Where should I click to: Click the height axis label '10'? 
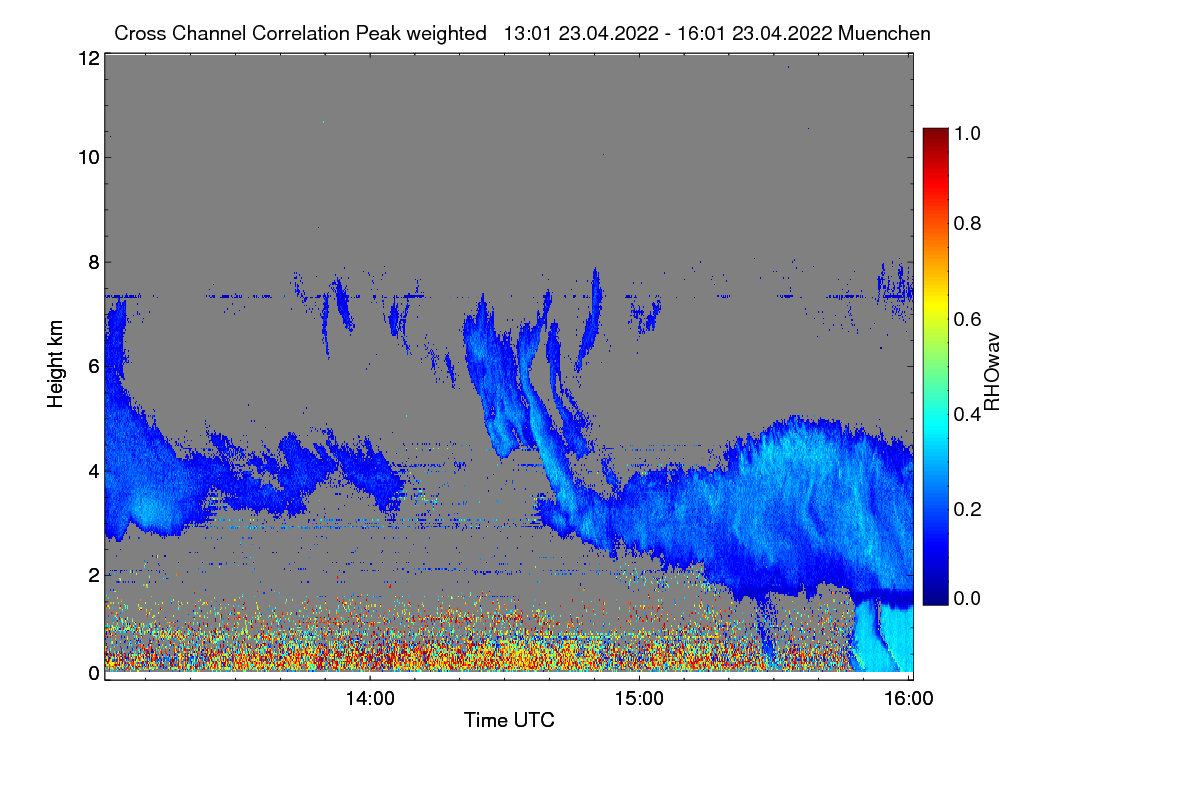tap(88, 157)
